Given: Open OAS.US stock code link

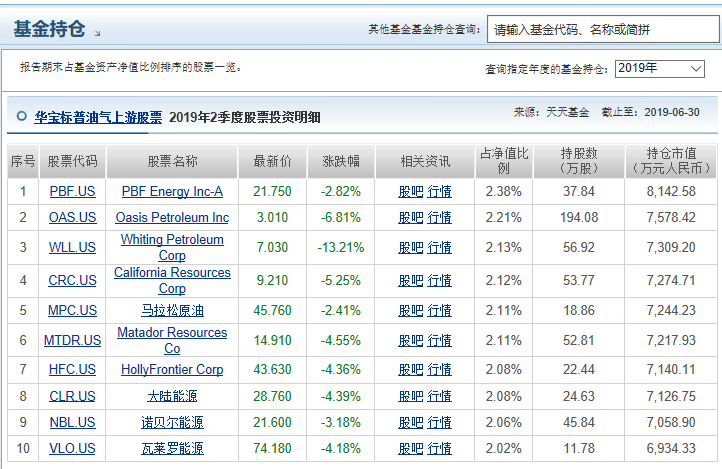Looking at the screenshot, I should (x=72, y=217).
